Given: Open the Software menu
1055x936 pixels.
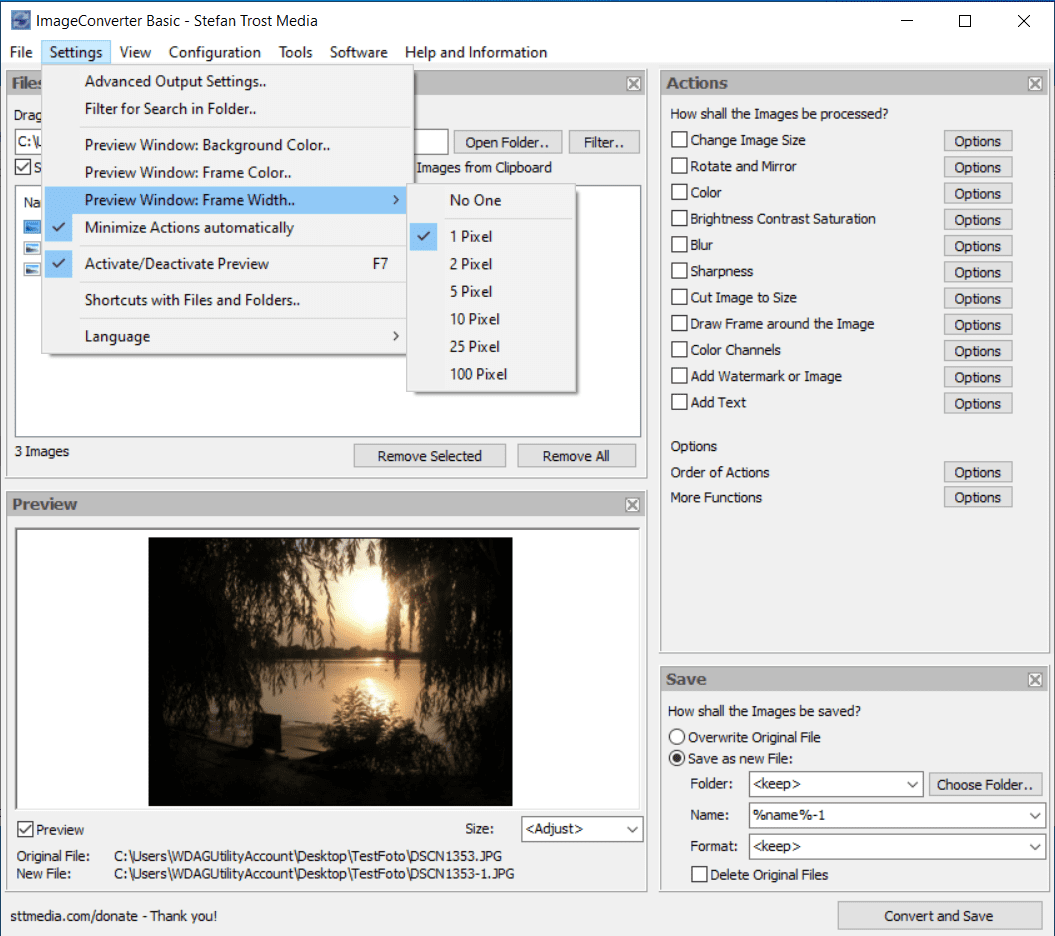Looking at the screenshot, I should [x=359, y=52].
